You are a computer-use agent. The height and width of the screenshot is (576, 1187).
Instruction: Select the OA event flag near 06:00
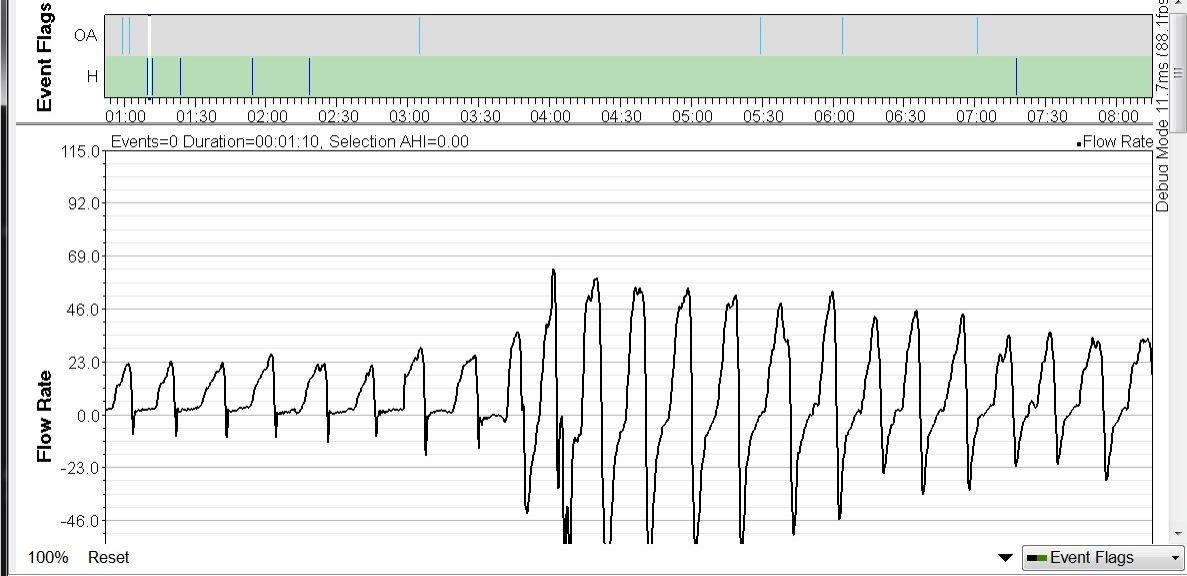(x=842, y=36)
